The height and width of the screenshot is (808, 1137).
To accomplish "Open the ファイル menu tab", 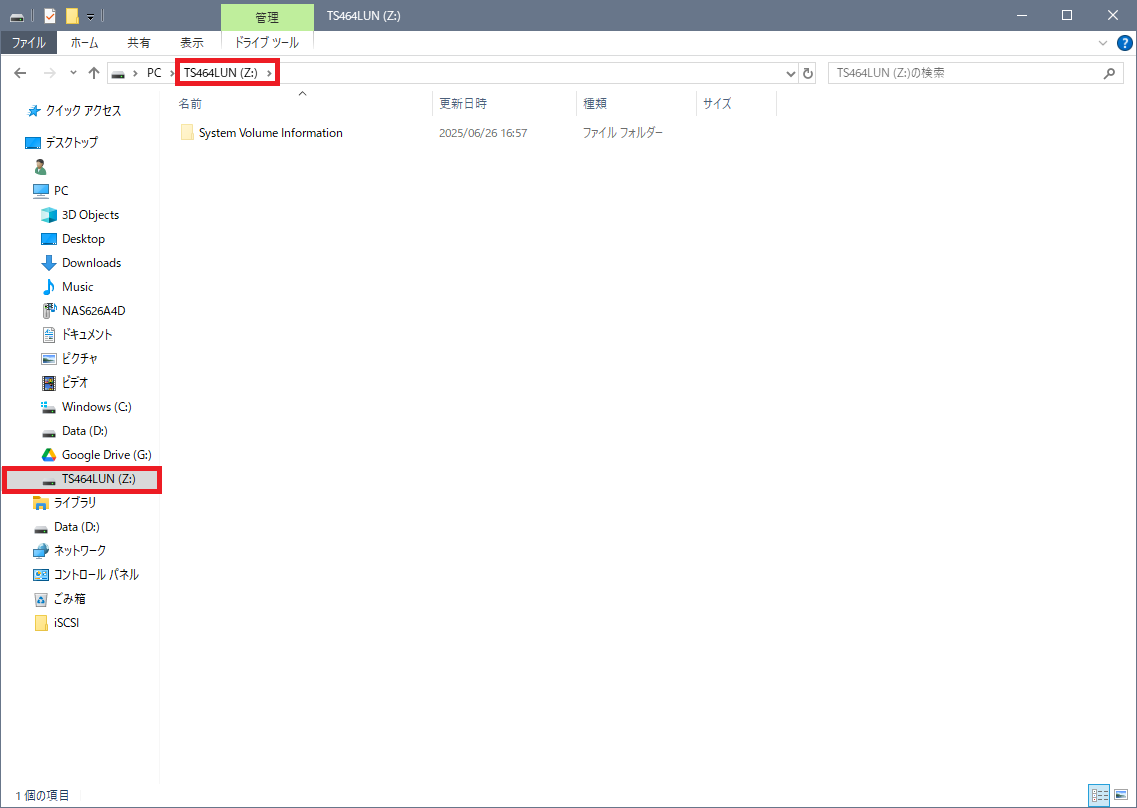I will pyautogui.click(x=29, y=43).
